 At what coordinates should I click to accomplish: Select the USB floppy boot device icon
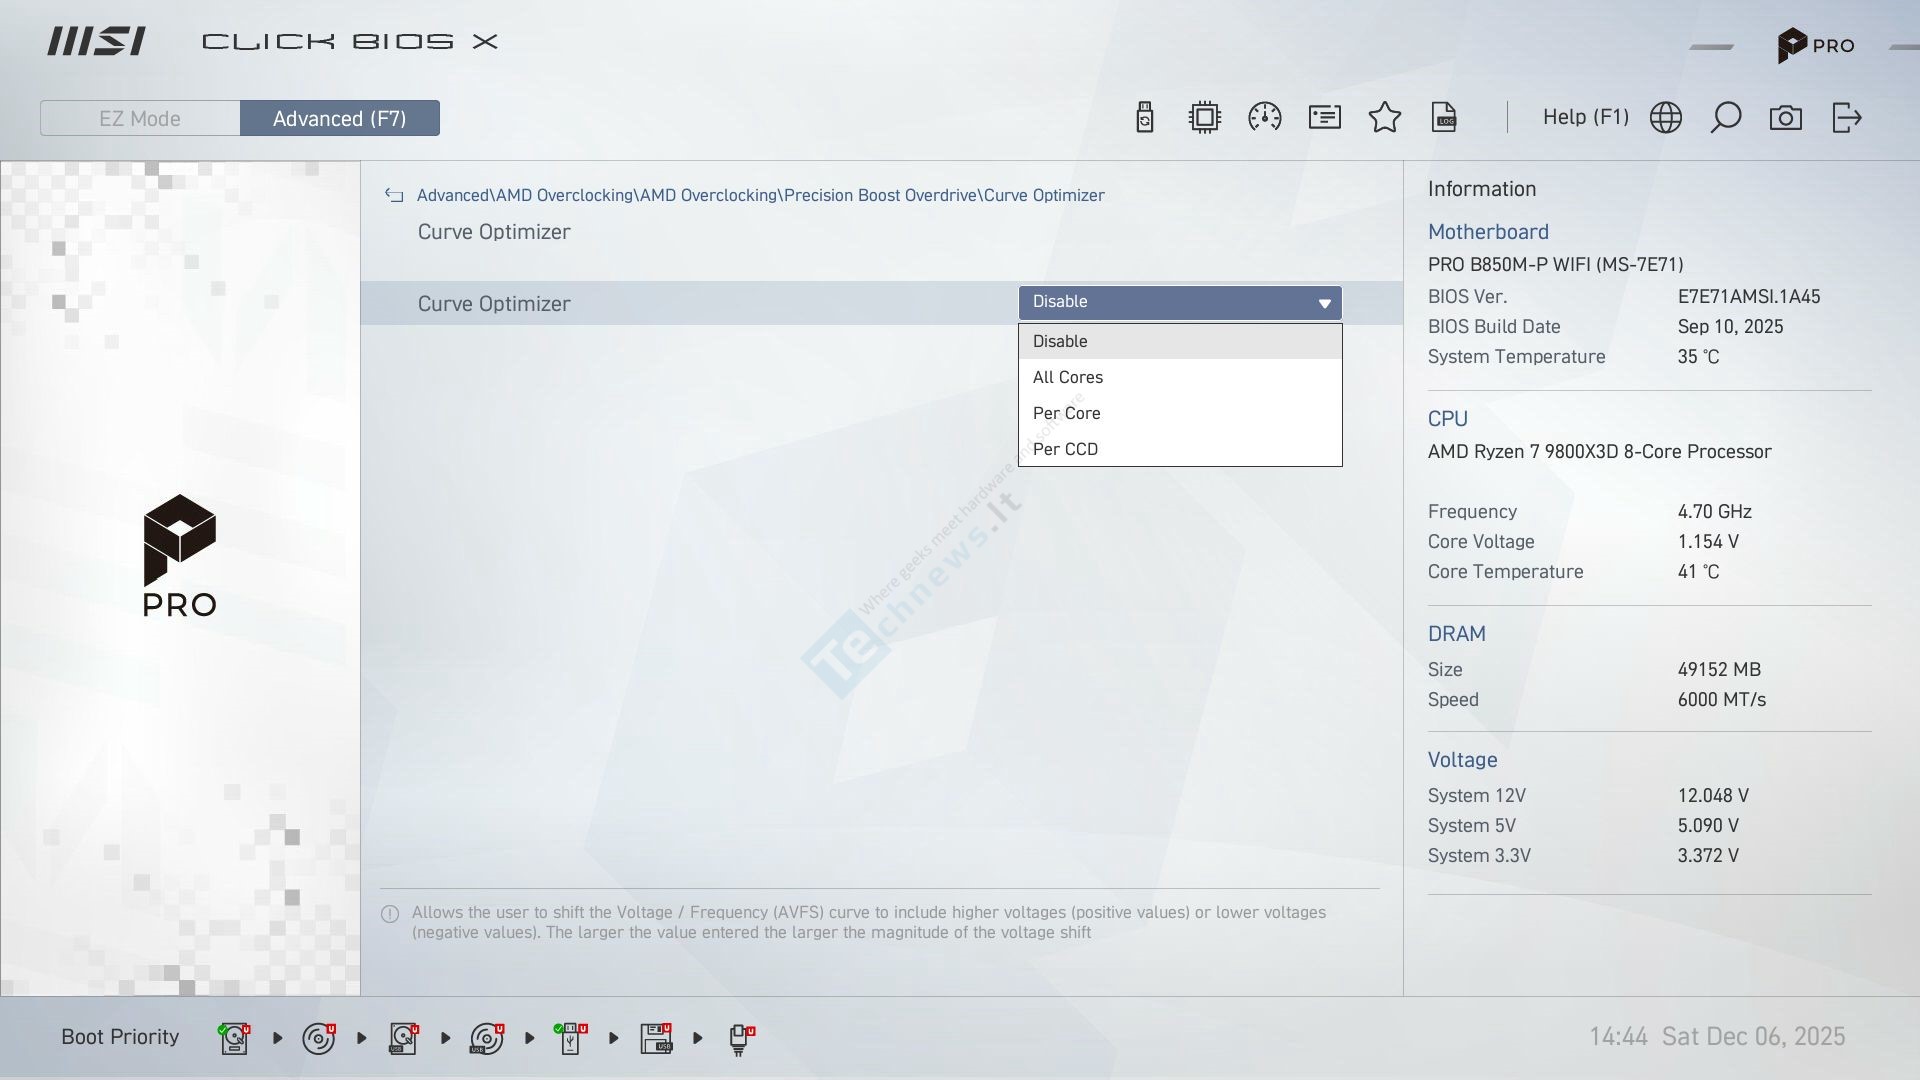click(657, 1038)
